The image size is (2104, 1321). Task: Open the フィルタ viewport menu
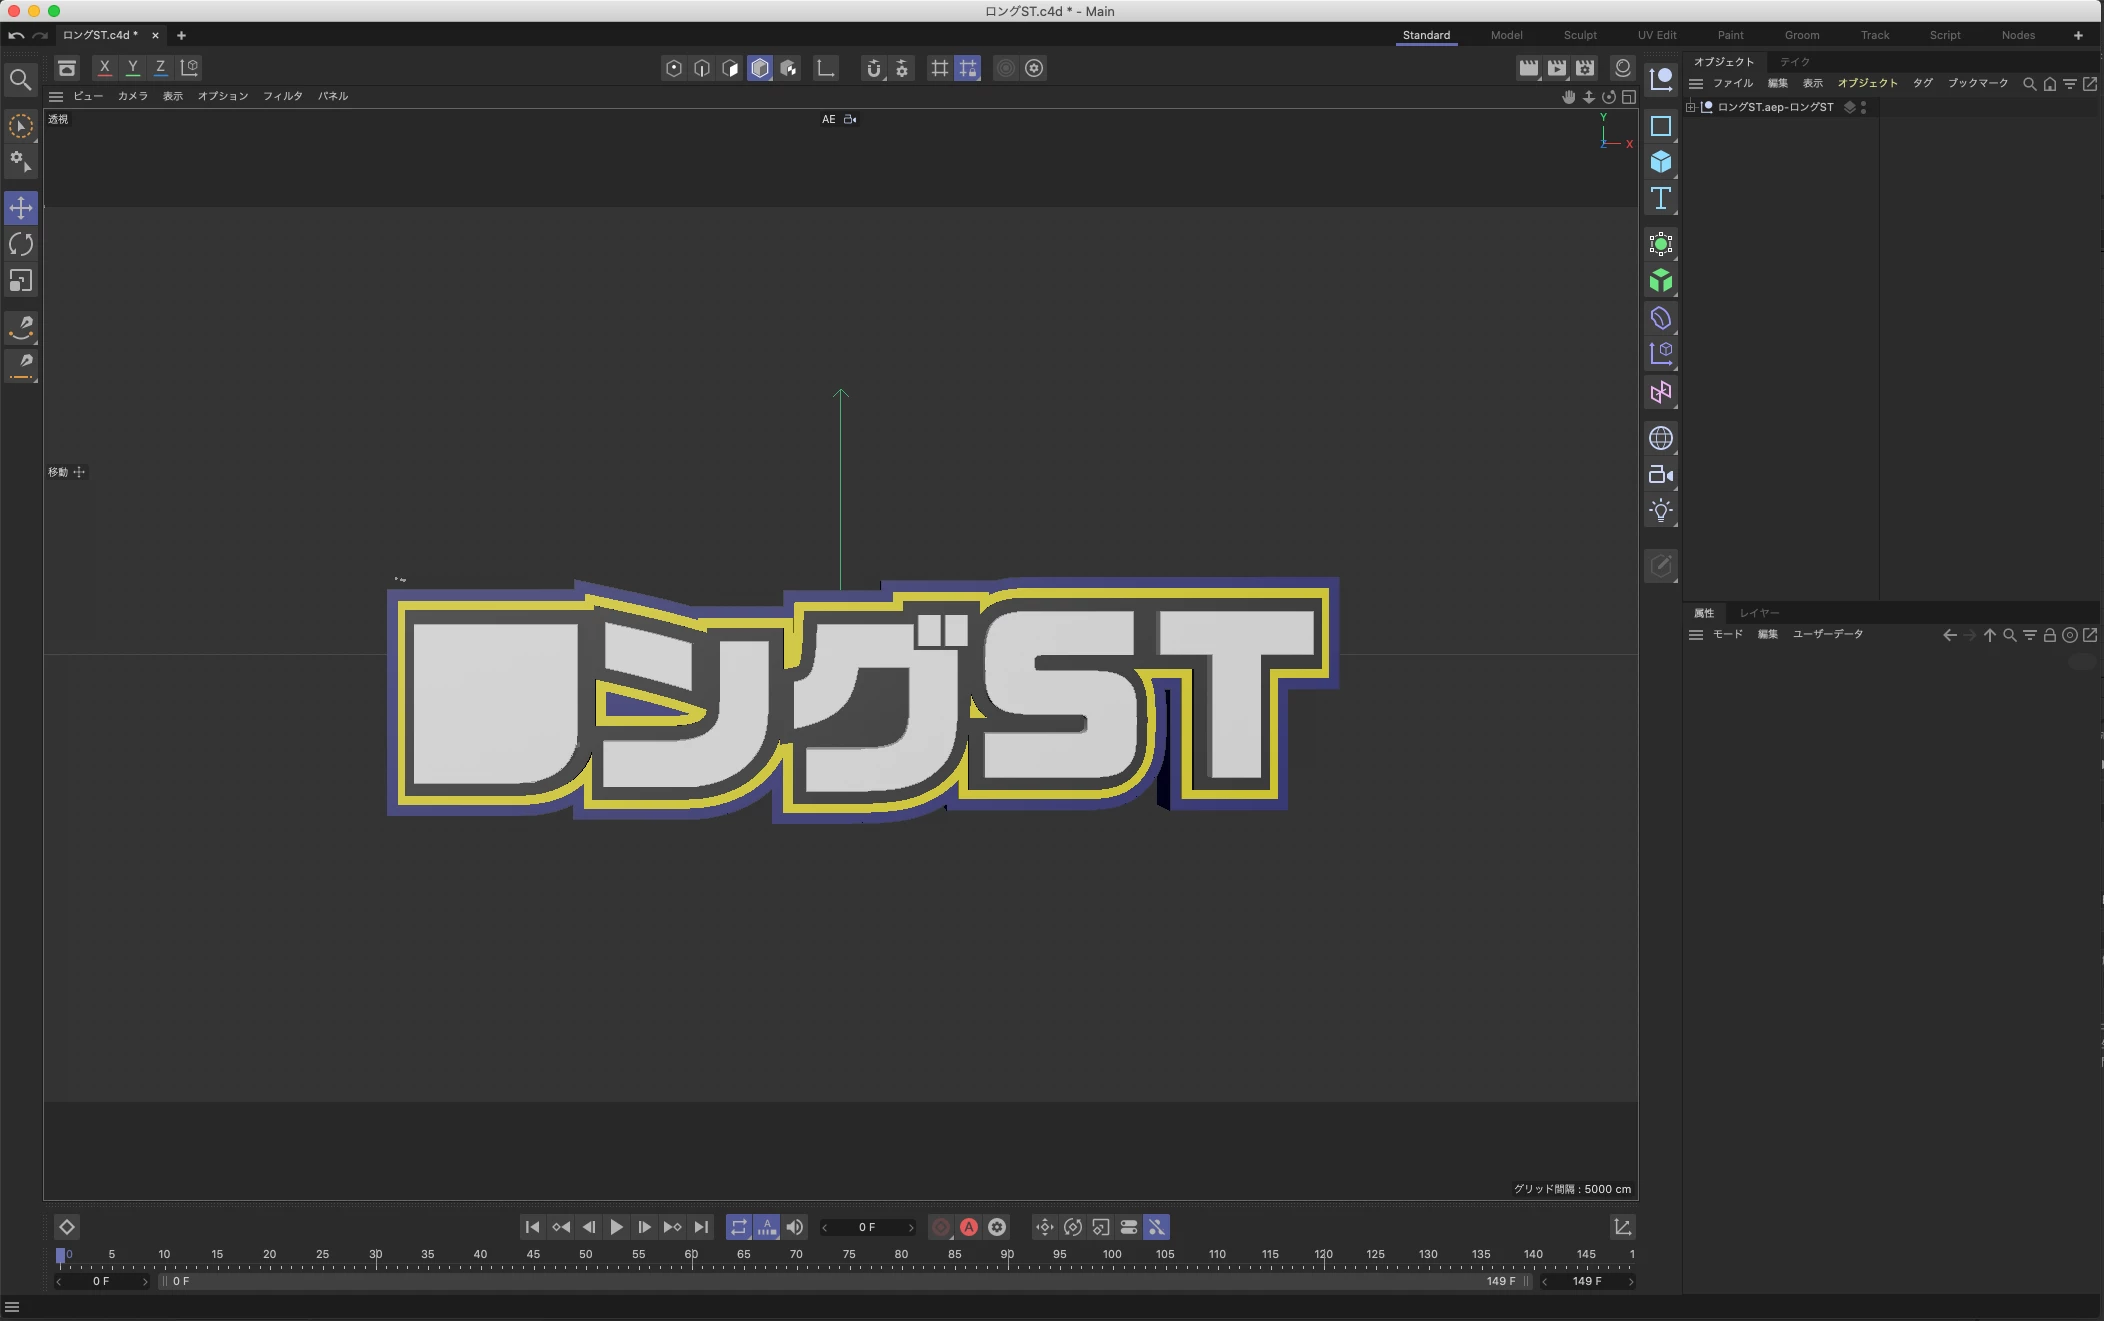(x=282, y=96)
